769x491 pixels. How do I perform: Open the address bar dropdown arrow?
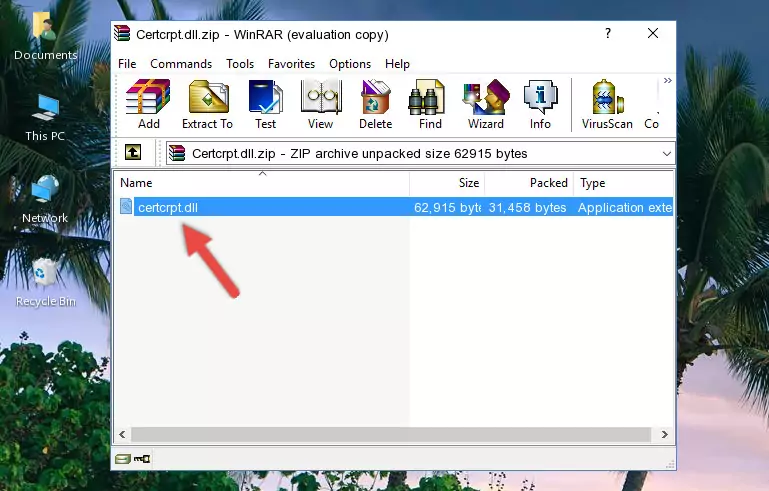tap(666, 154)
